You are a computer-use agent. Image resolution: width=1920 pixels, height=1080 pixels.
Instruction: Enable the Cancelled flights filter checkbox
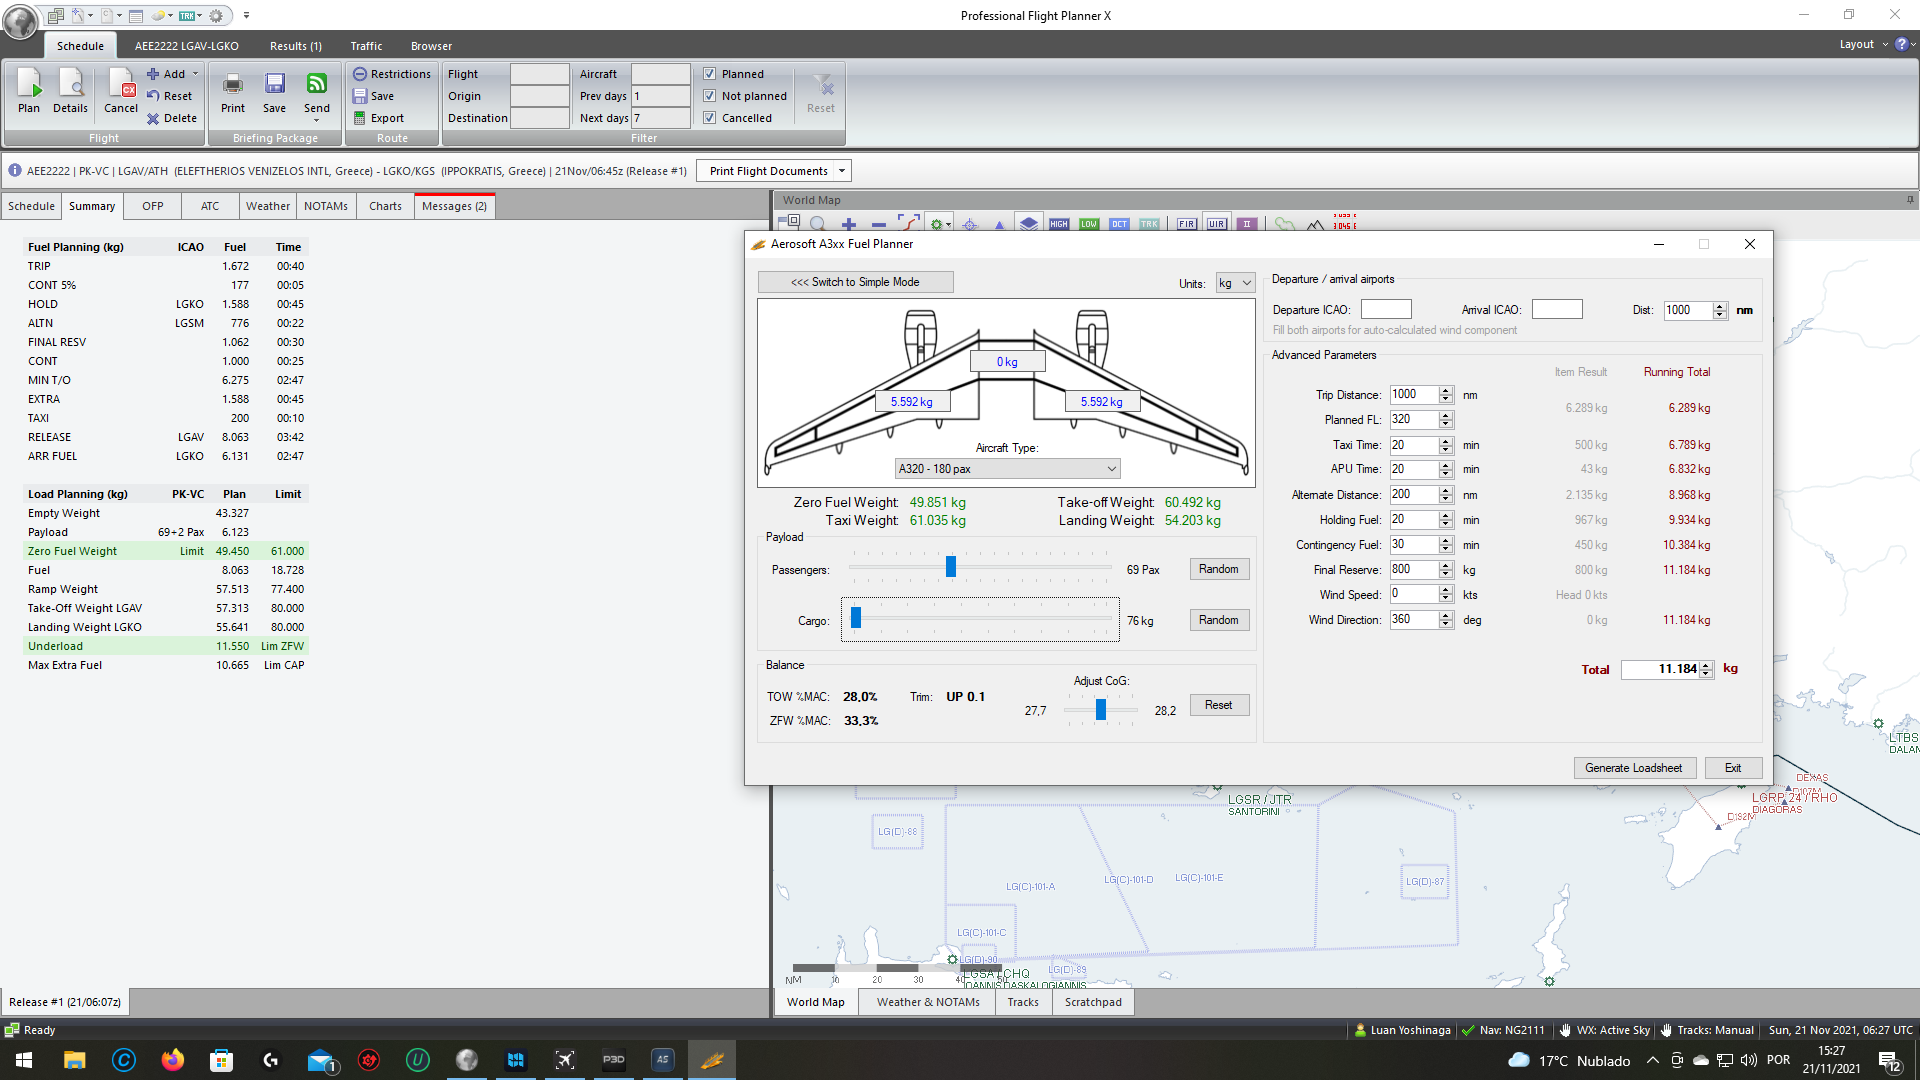pyautogui.click(x=709, y=117)
